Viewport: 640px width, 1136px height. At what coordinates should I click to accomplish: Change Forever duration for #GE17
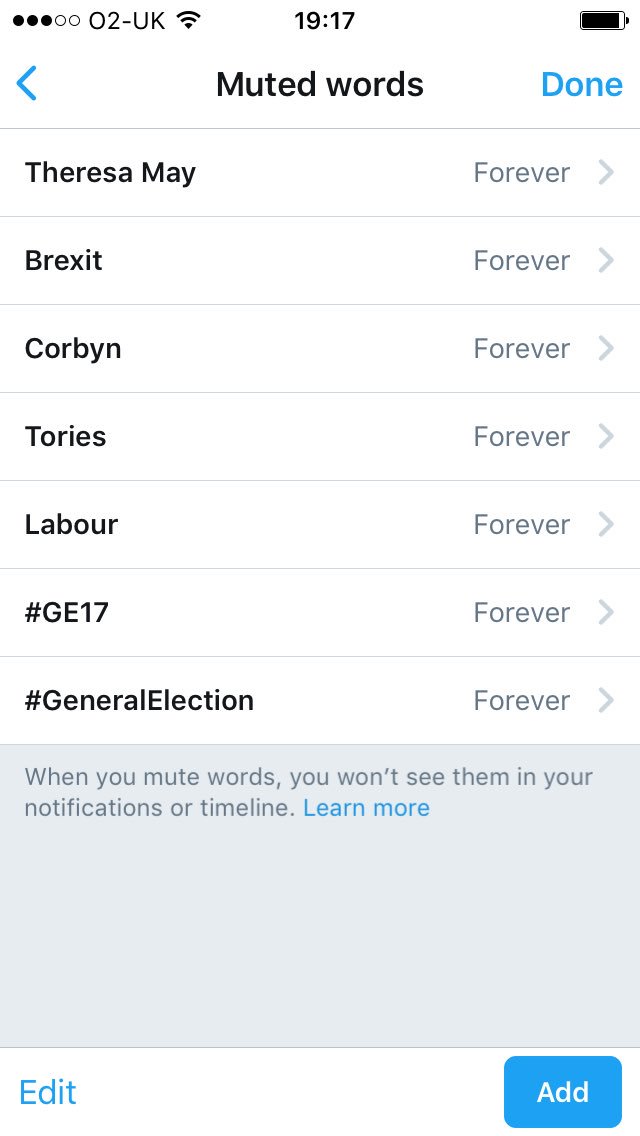(521, 613)
